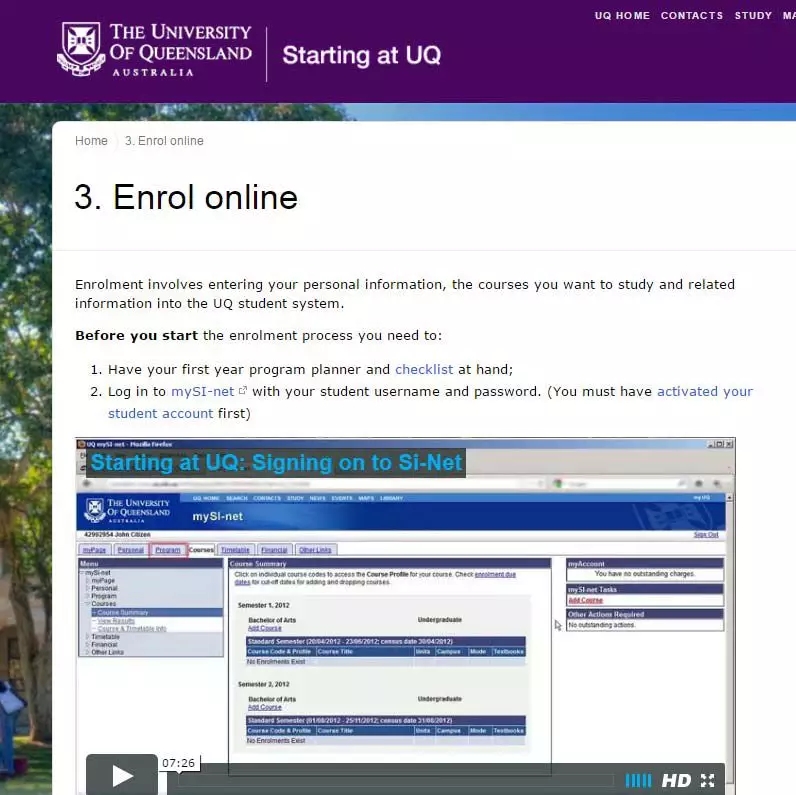Image resolution: width=796 pixels, height=795 pixels.
Task: Click the Home breadcrumb link
Action: [x=91, y=141]
